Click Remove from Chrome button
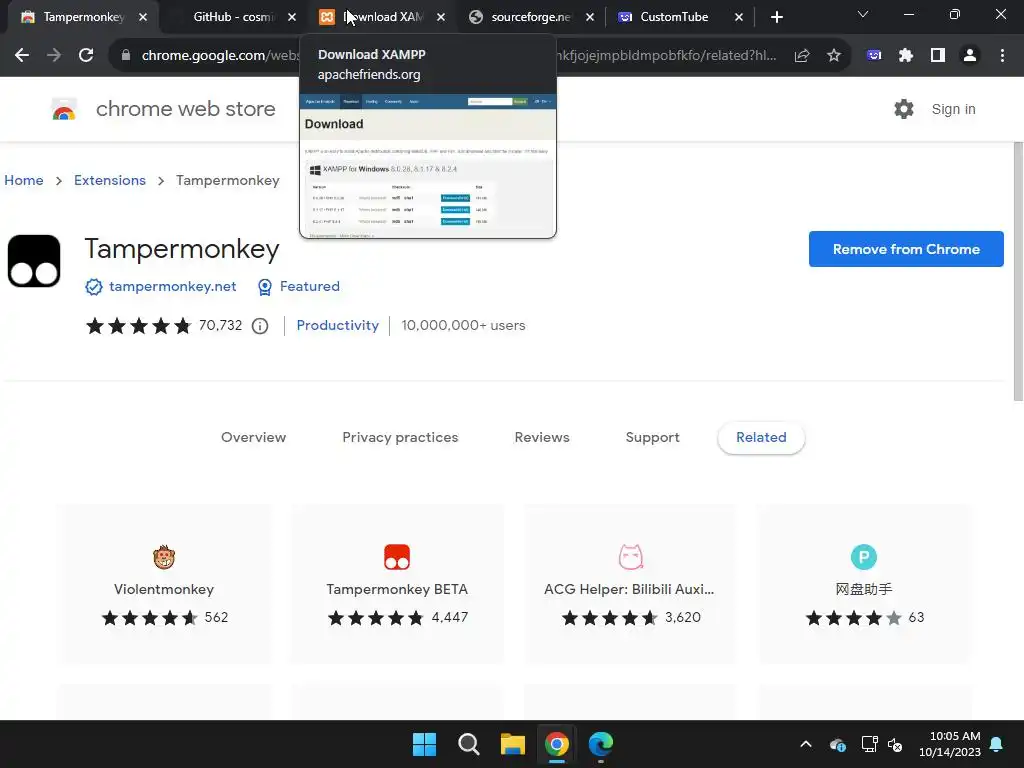This screenshot has height=768, width=1024. [x=906, y=249]
